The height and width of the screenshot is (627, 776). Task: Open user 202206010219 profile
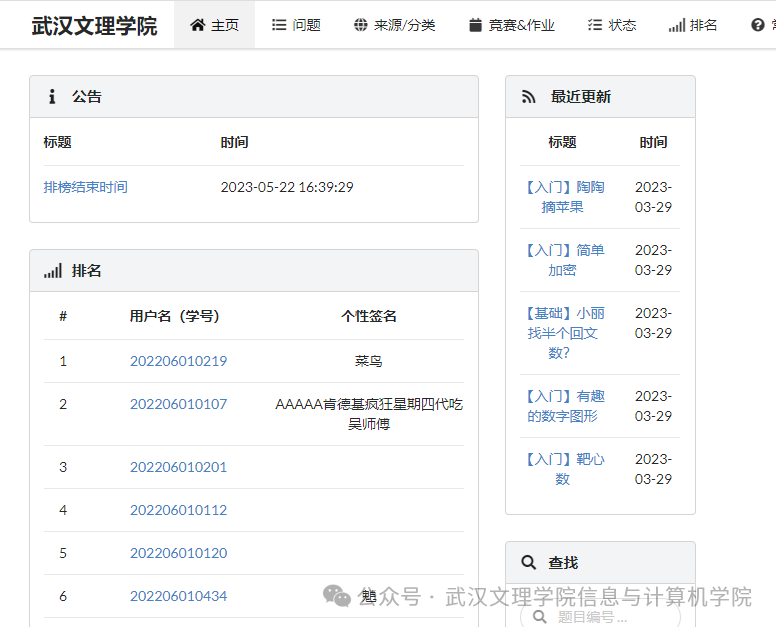coord(178,361)
